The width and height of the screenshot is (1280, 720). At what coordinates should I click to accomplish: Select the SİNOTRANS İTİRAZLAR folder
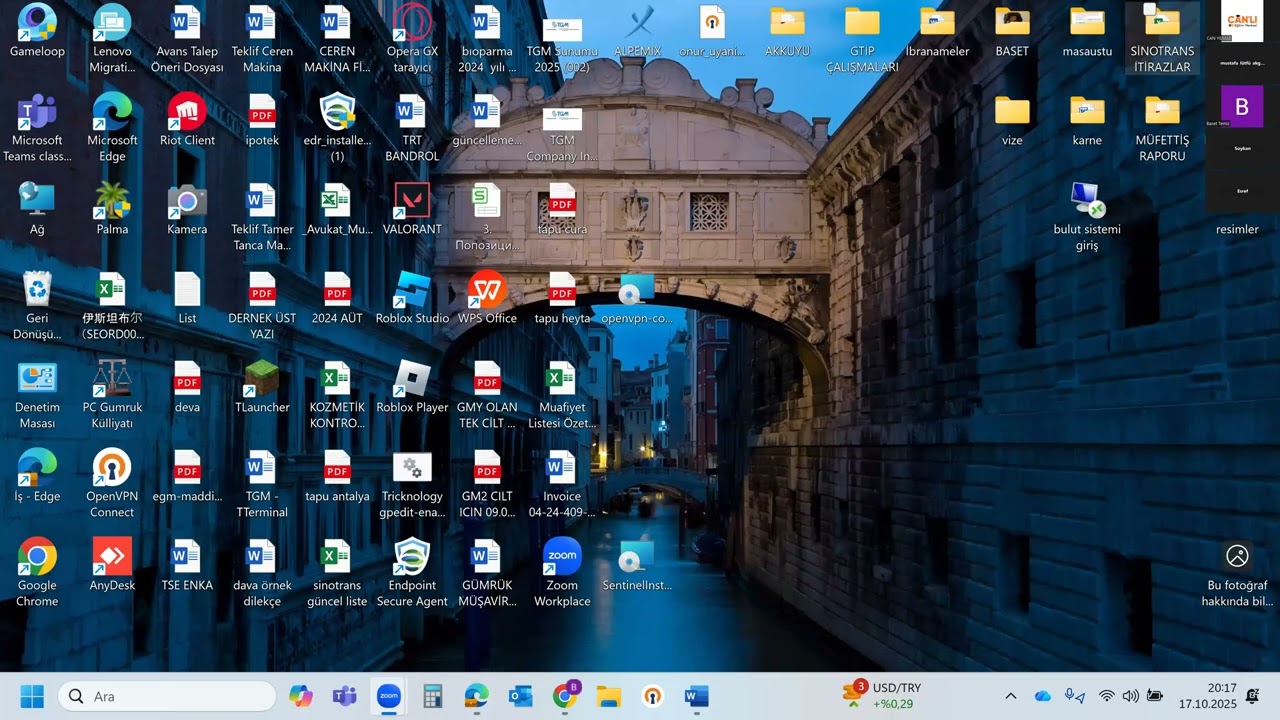point(1162,40)
